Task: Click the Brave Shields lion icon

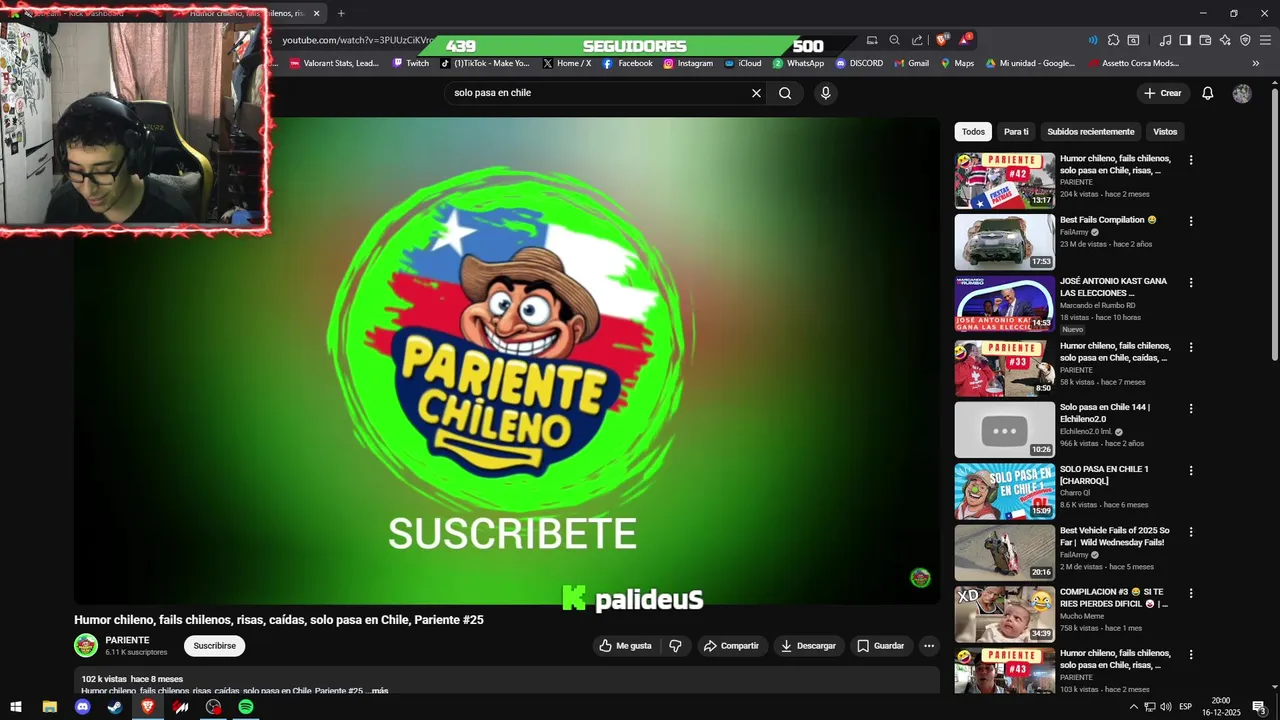Action: tap(941, 40)
